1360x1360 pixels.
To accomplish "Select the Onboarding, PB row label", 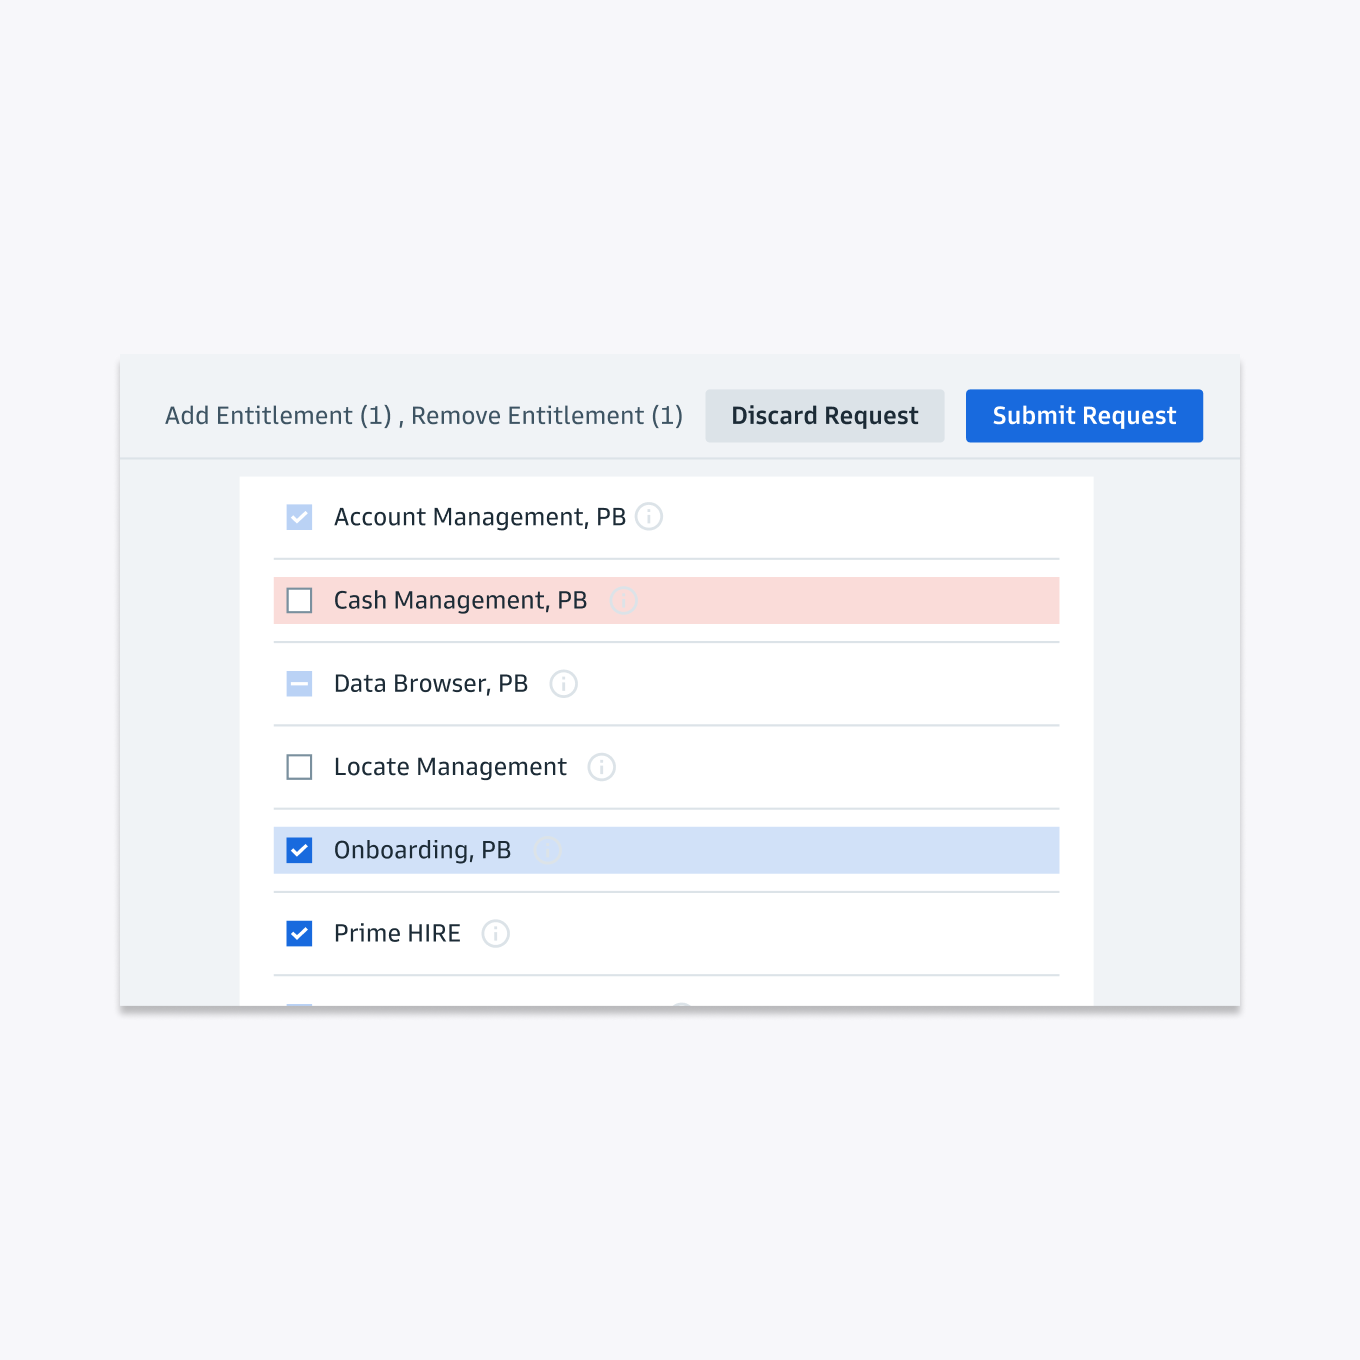I will tap(422, 850).
